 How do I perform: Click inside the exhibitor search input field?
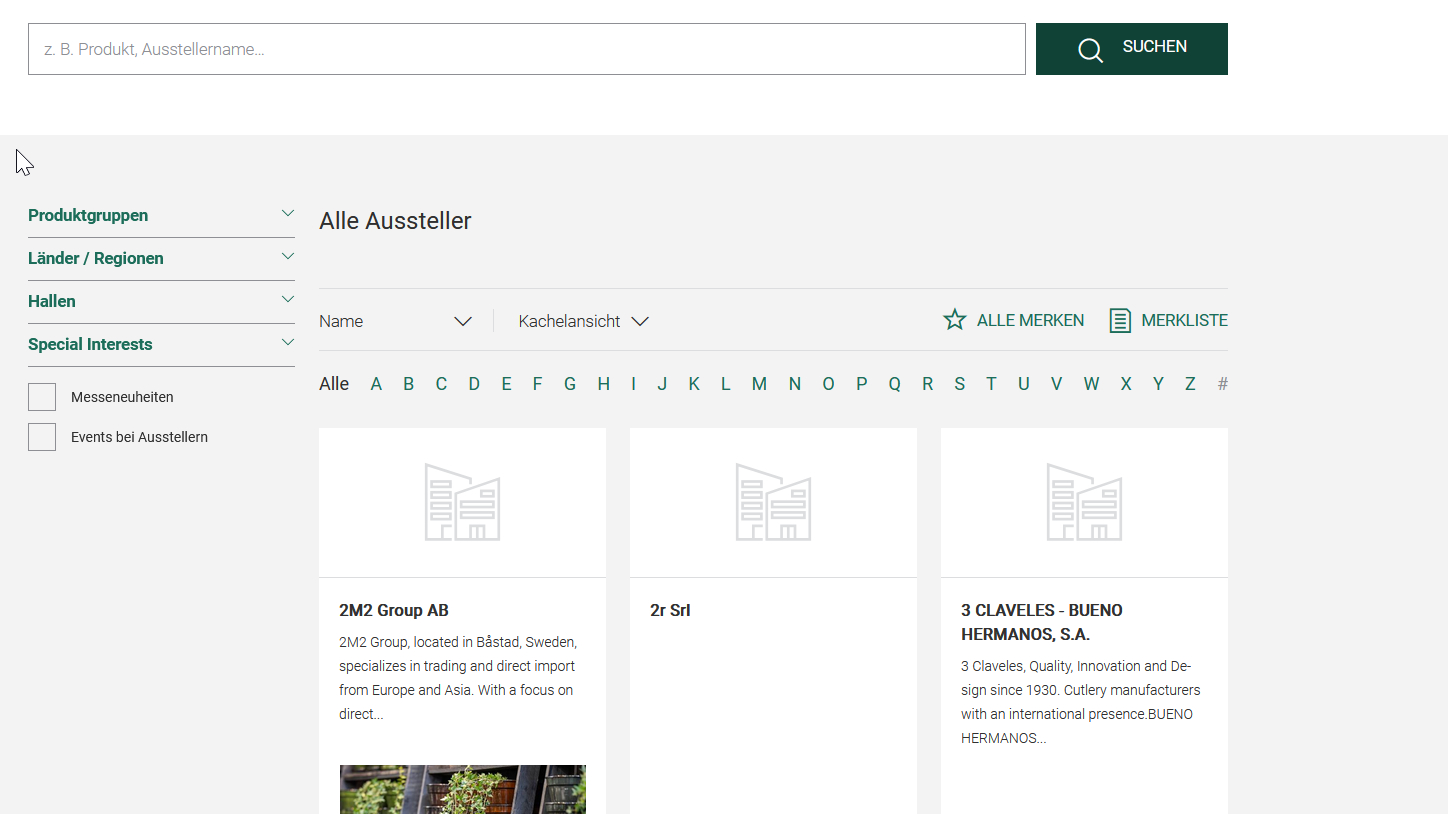(528, 48)
